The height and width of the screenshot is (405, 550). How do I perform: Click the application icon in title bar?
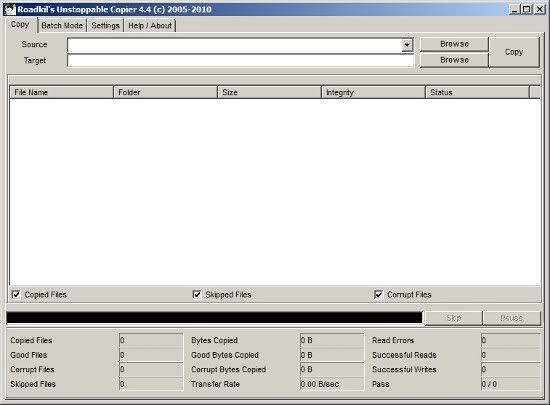tap(9, 9)
